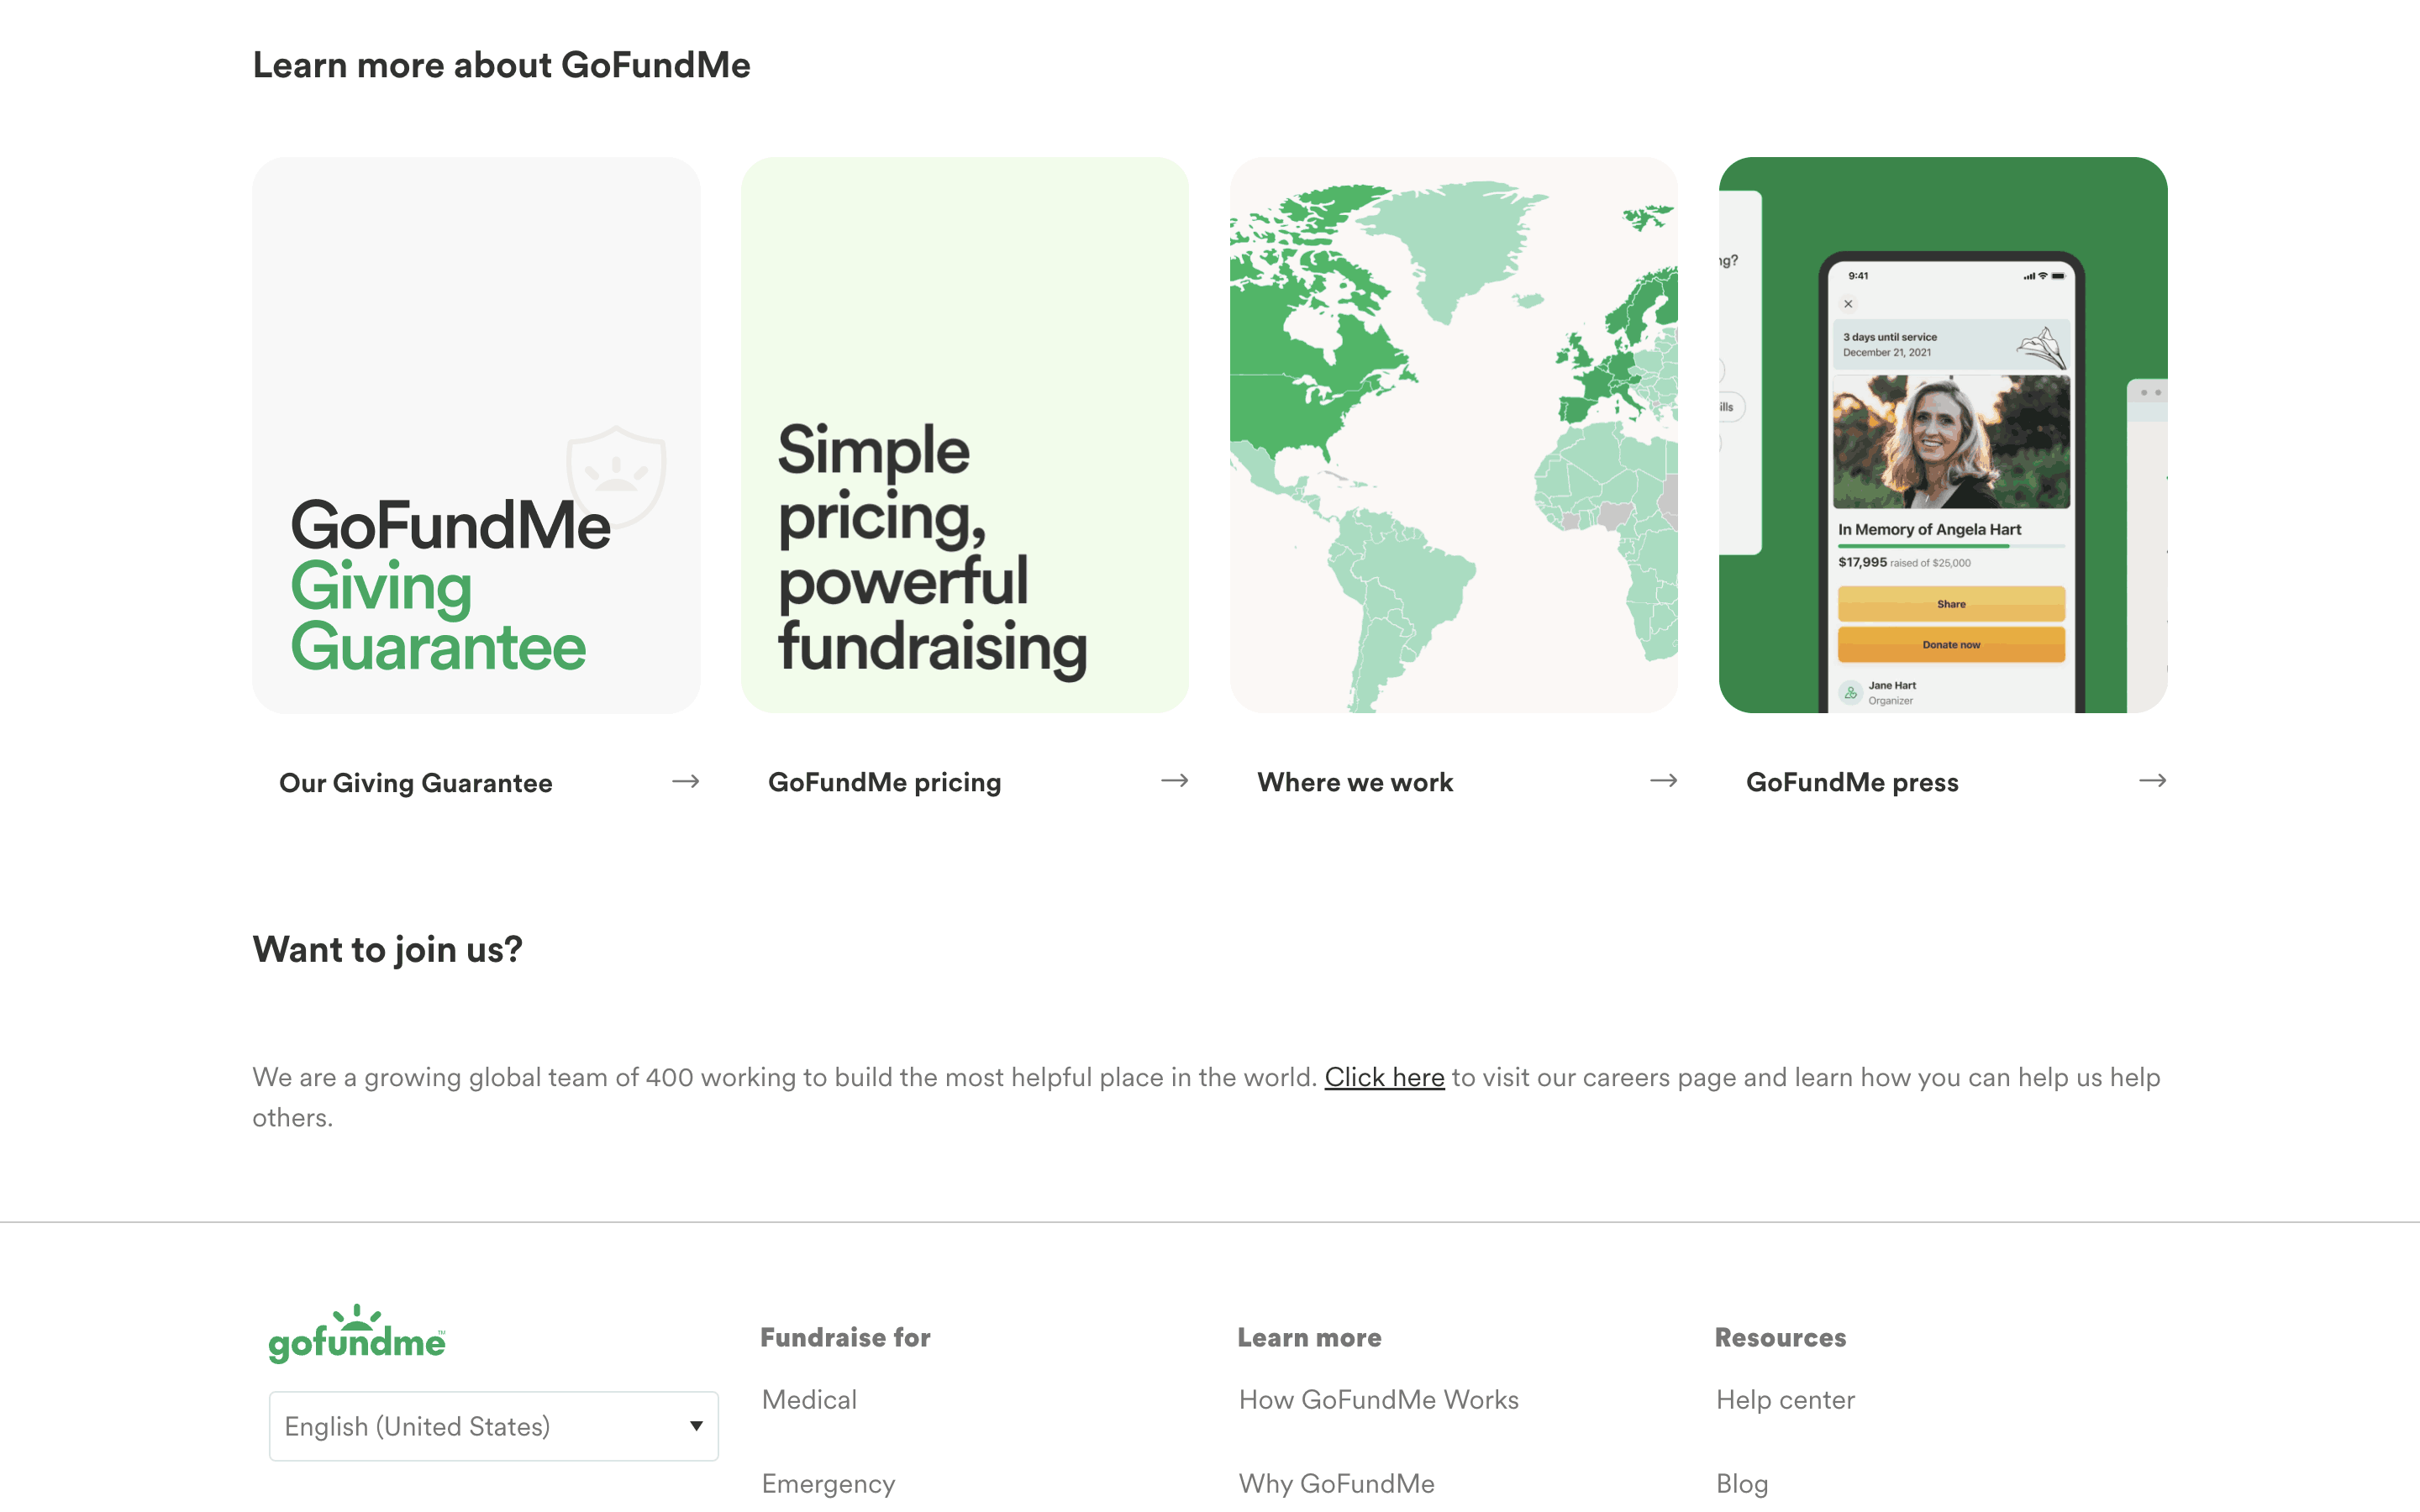
Task: Open the world map card image
Action: point(1454,435)
